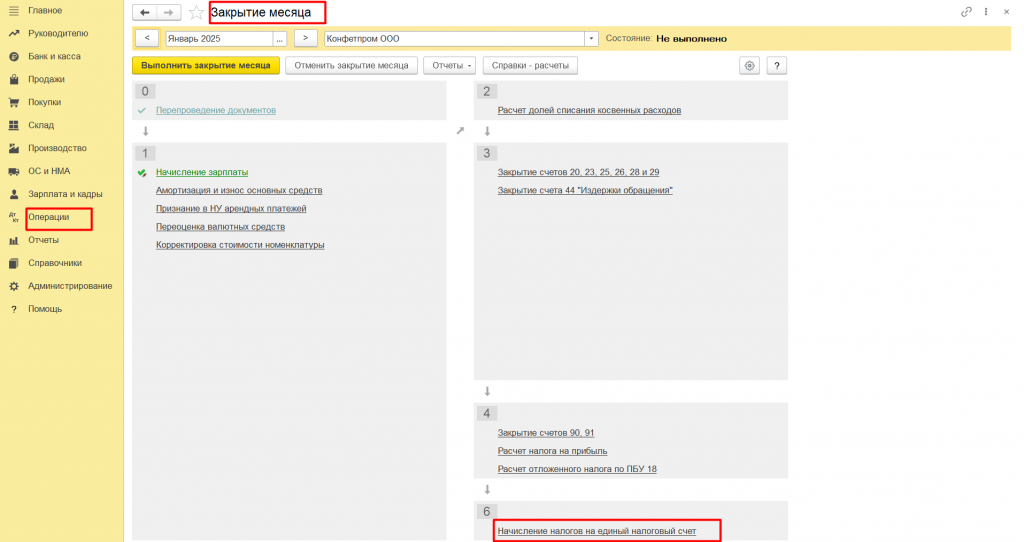This screenshot has width=1024, height=542.
Task: Open Расчет налога на прибыль link
Action: pos(552,451)
